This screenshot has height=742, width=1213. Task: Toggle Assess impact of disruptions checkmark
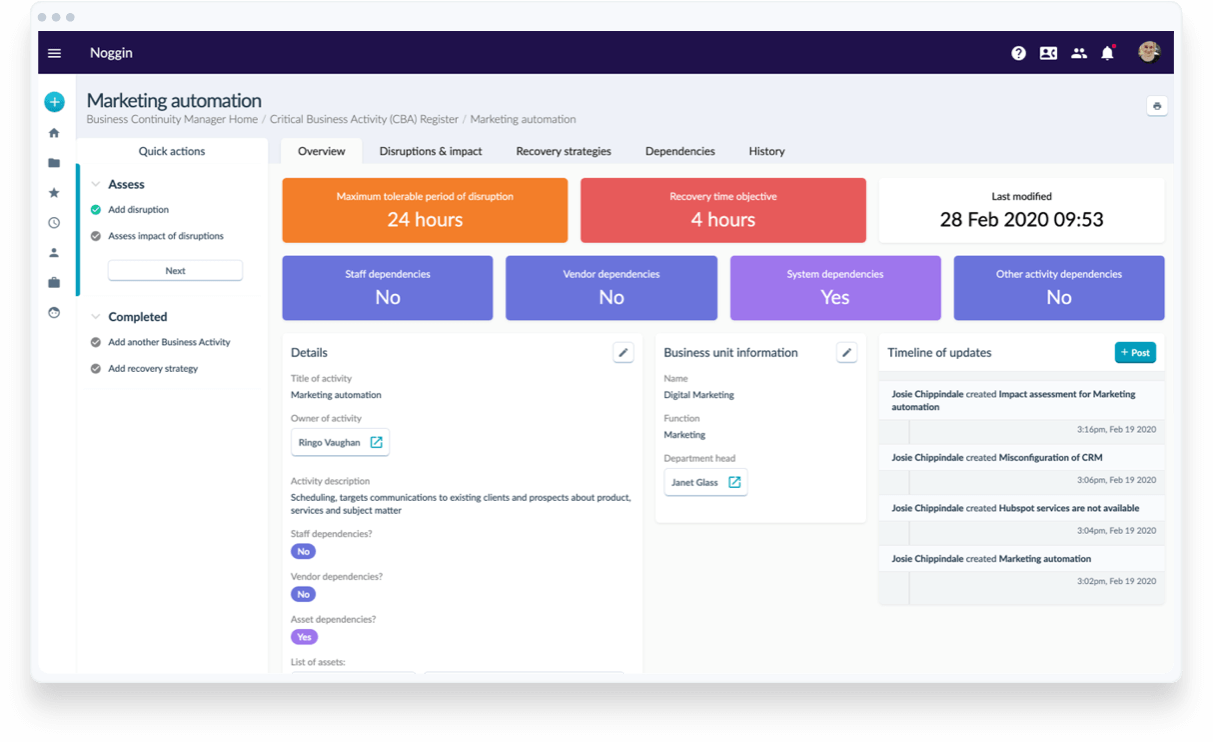pyautogui.click(x=96, y=236)
